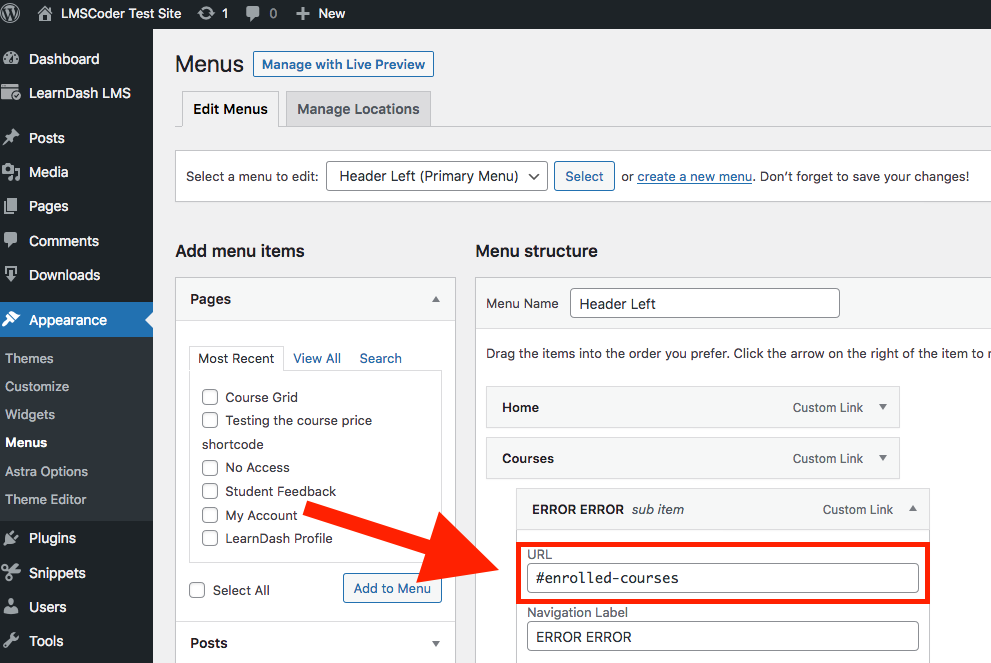Check the Course Grid checkbox
The image size is (991, 663).
(210, 397)
